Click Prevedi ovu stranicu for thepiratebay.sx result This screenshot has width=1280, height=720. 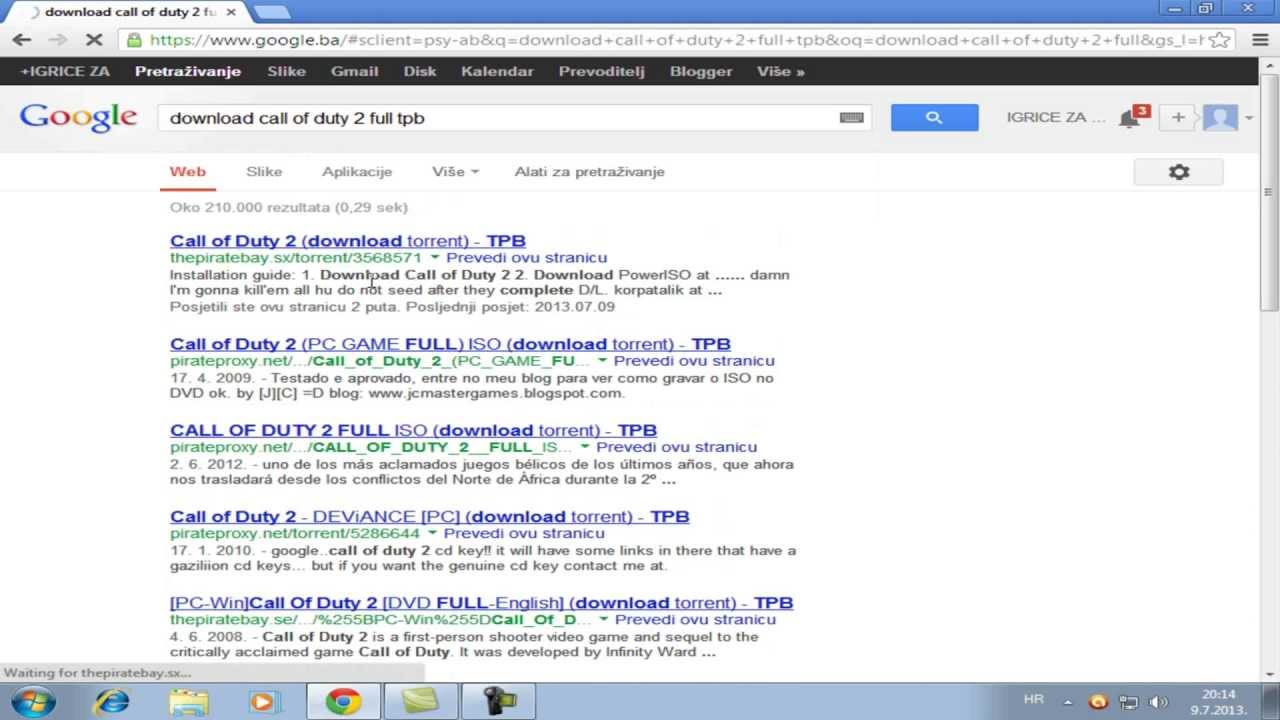(526, 258)
